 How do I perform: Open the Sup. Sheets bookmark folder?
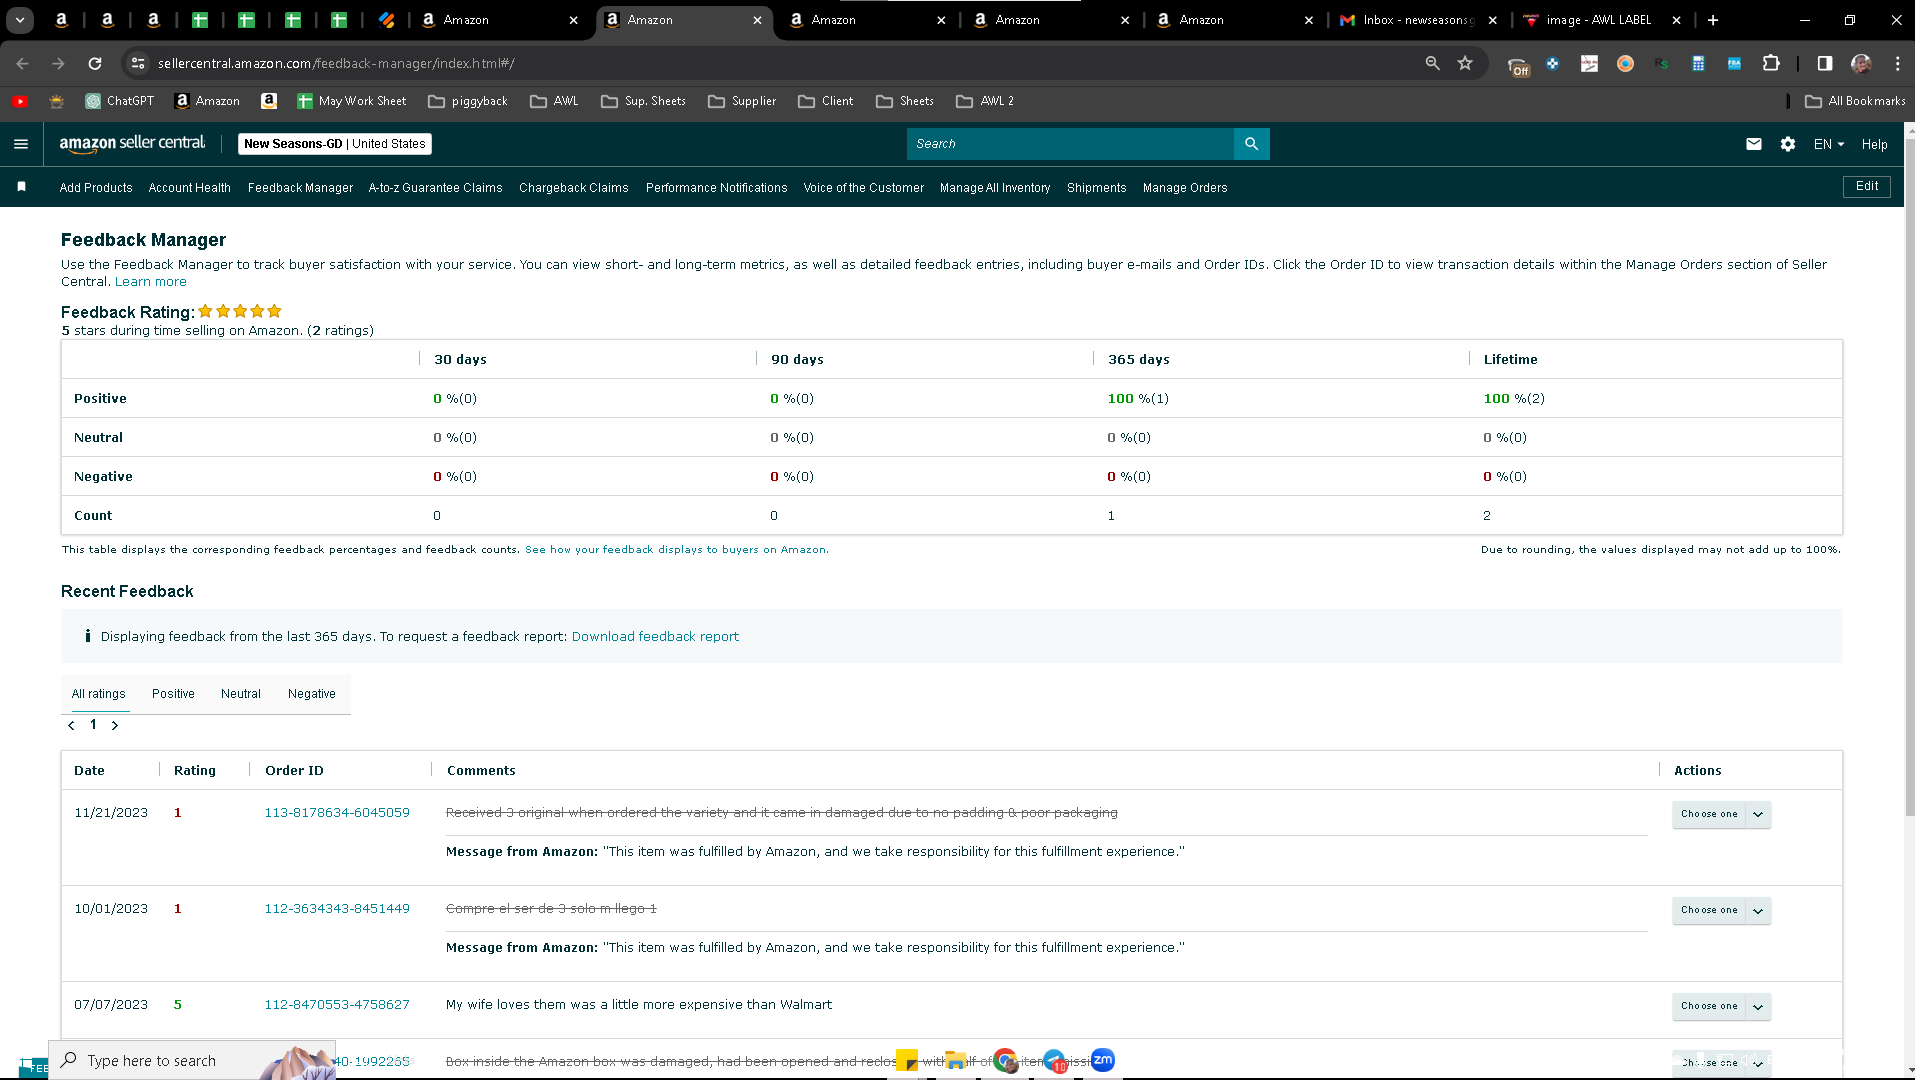(644, 101)
